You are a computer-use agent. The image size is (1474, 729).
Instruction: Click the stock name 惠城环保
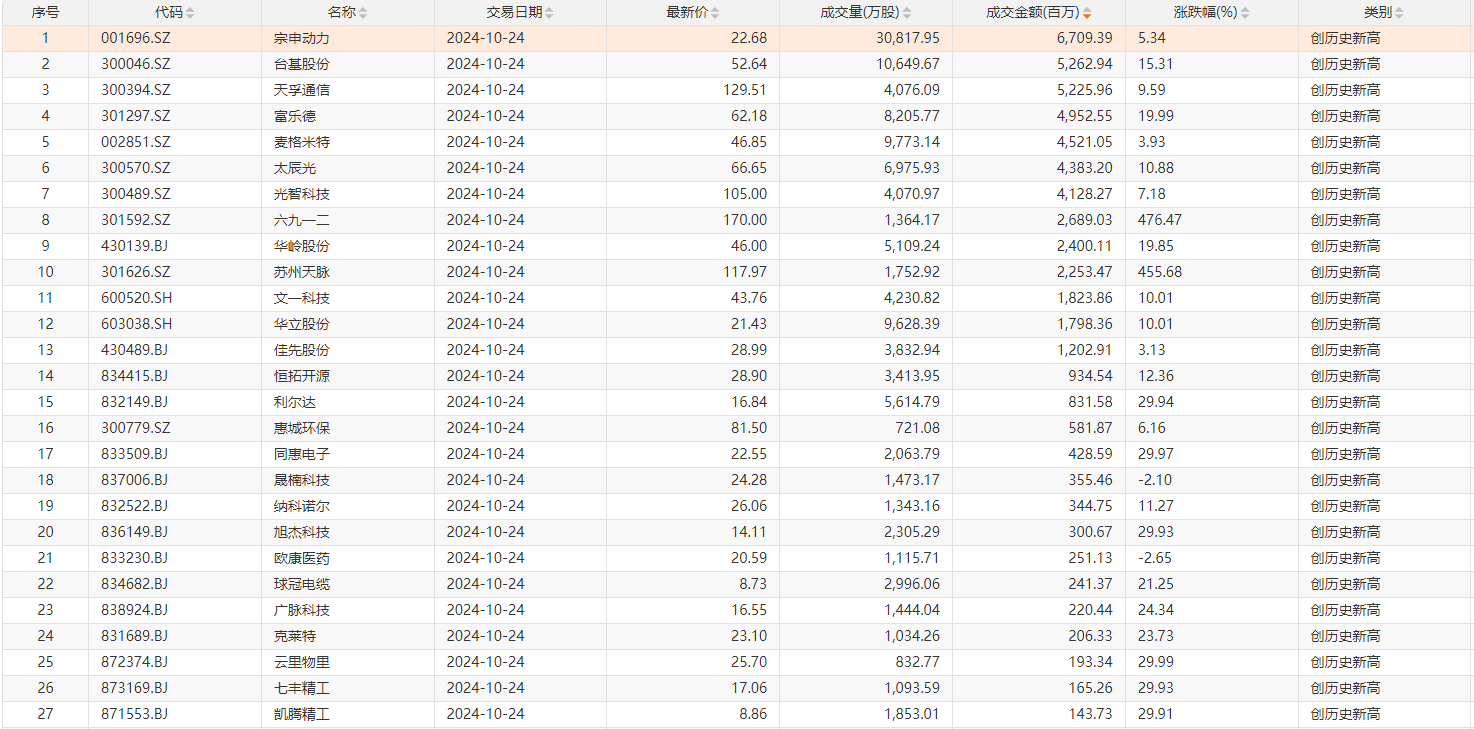(x=302, y=428)
